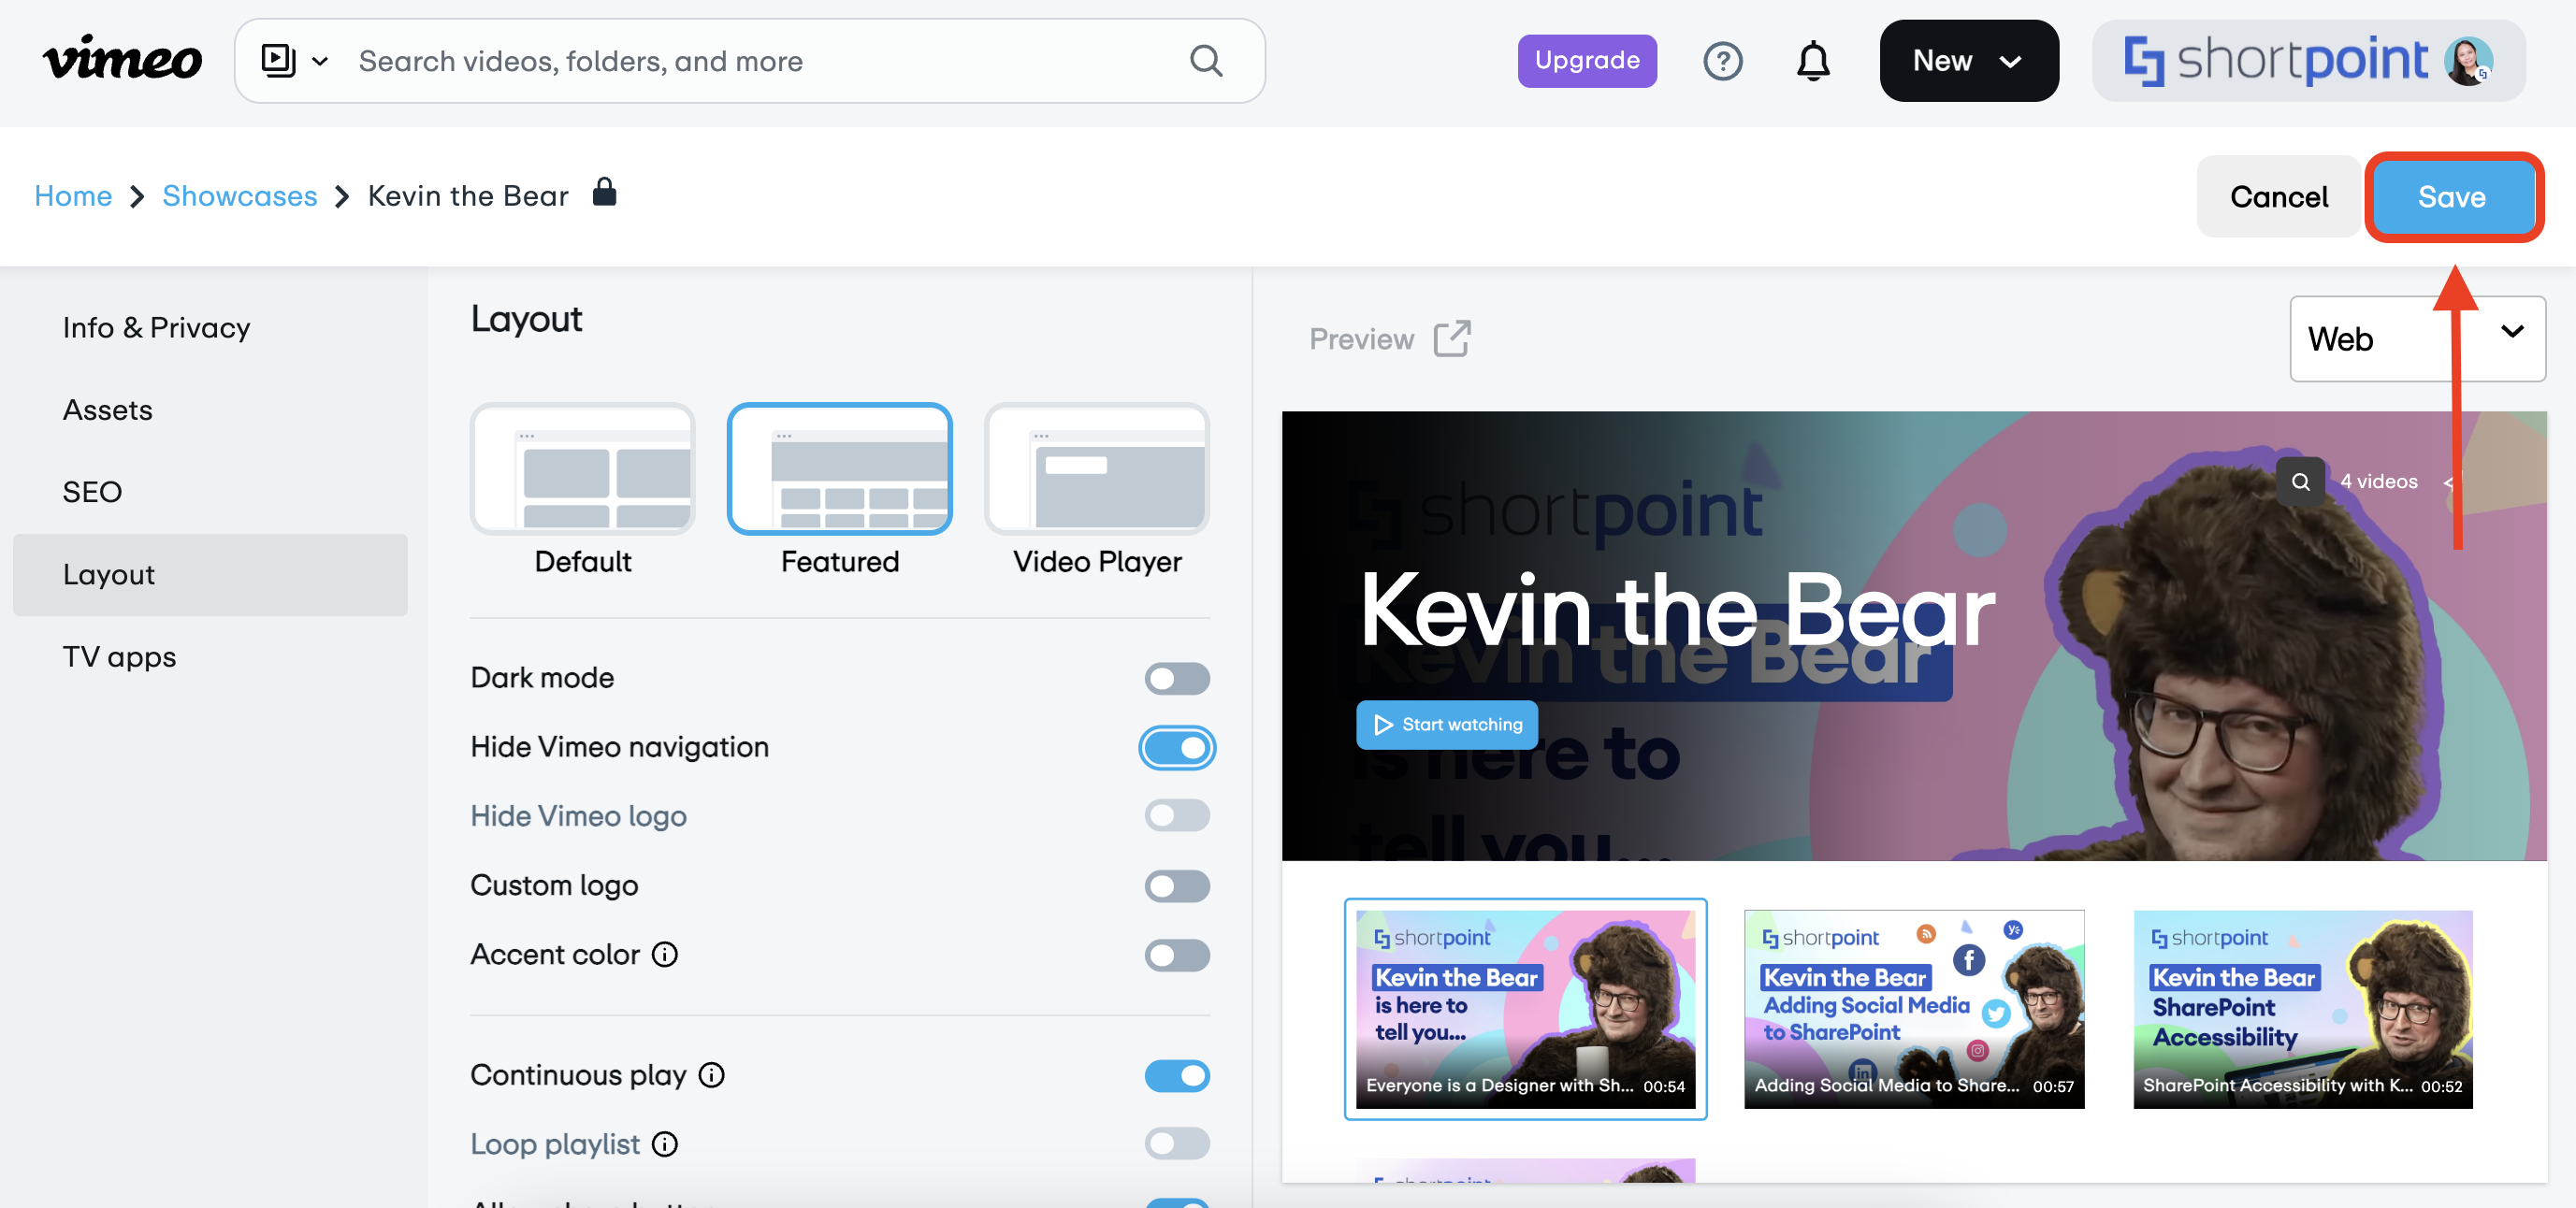This screenshot has height=1208, width=2576.
Task: Switch to the SEO section
Action: coord(92,492)
